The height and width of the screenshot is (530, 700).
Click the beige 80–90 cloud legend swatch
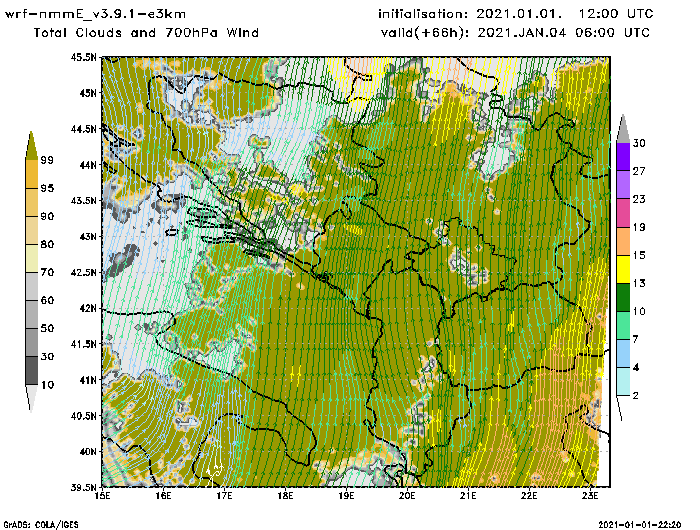tap(31, 230)
